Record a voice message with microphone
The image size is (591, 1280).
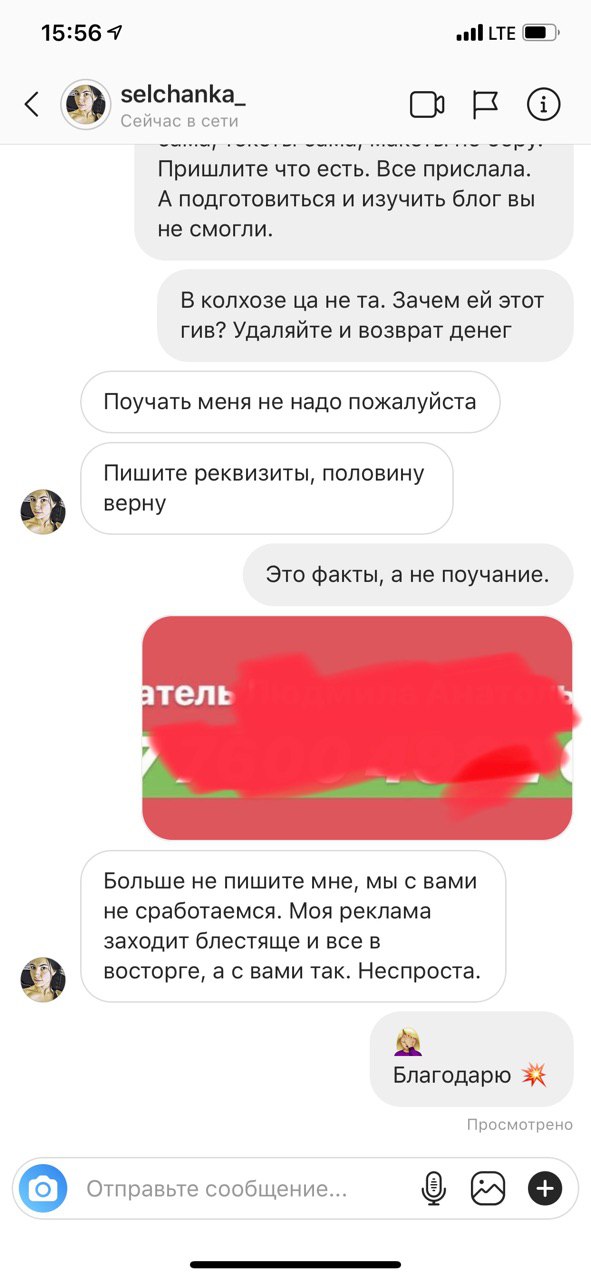tap(434, 1188)
